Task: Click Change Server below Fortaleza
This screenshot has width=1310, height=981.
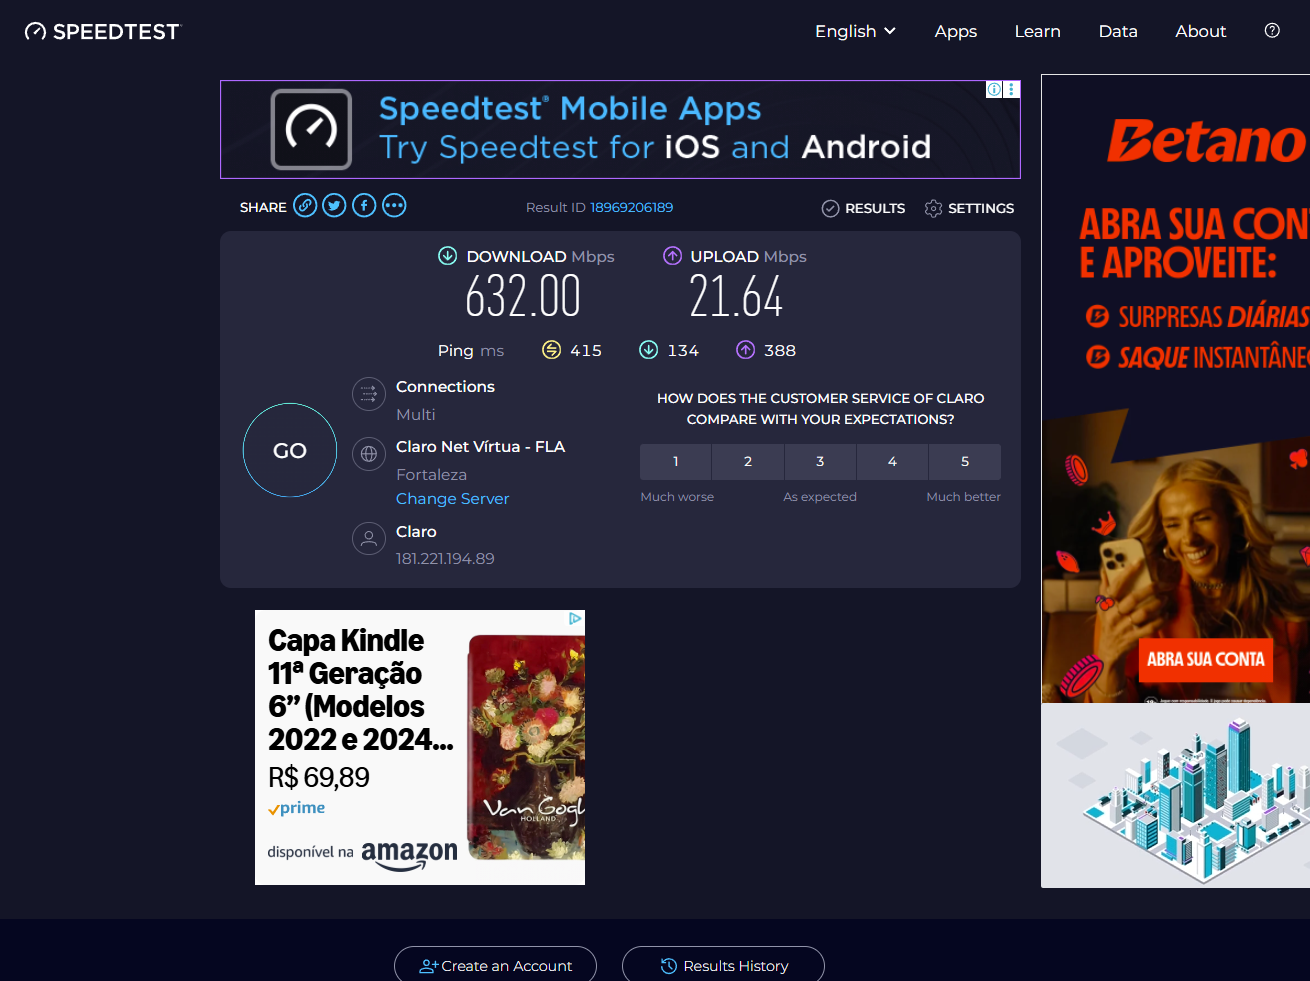Action: tap(452, 498)
